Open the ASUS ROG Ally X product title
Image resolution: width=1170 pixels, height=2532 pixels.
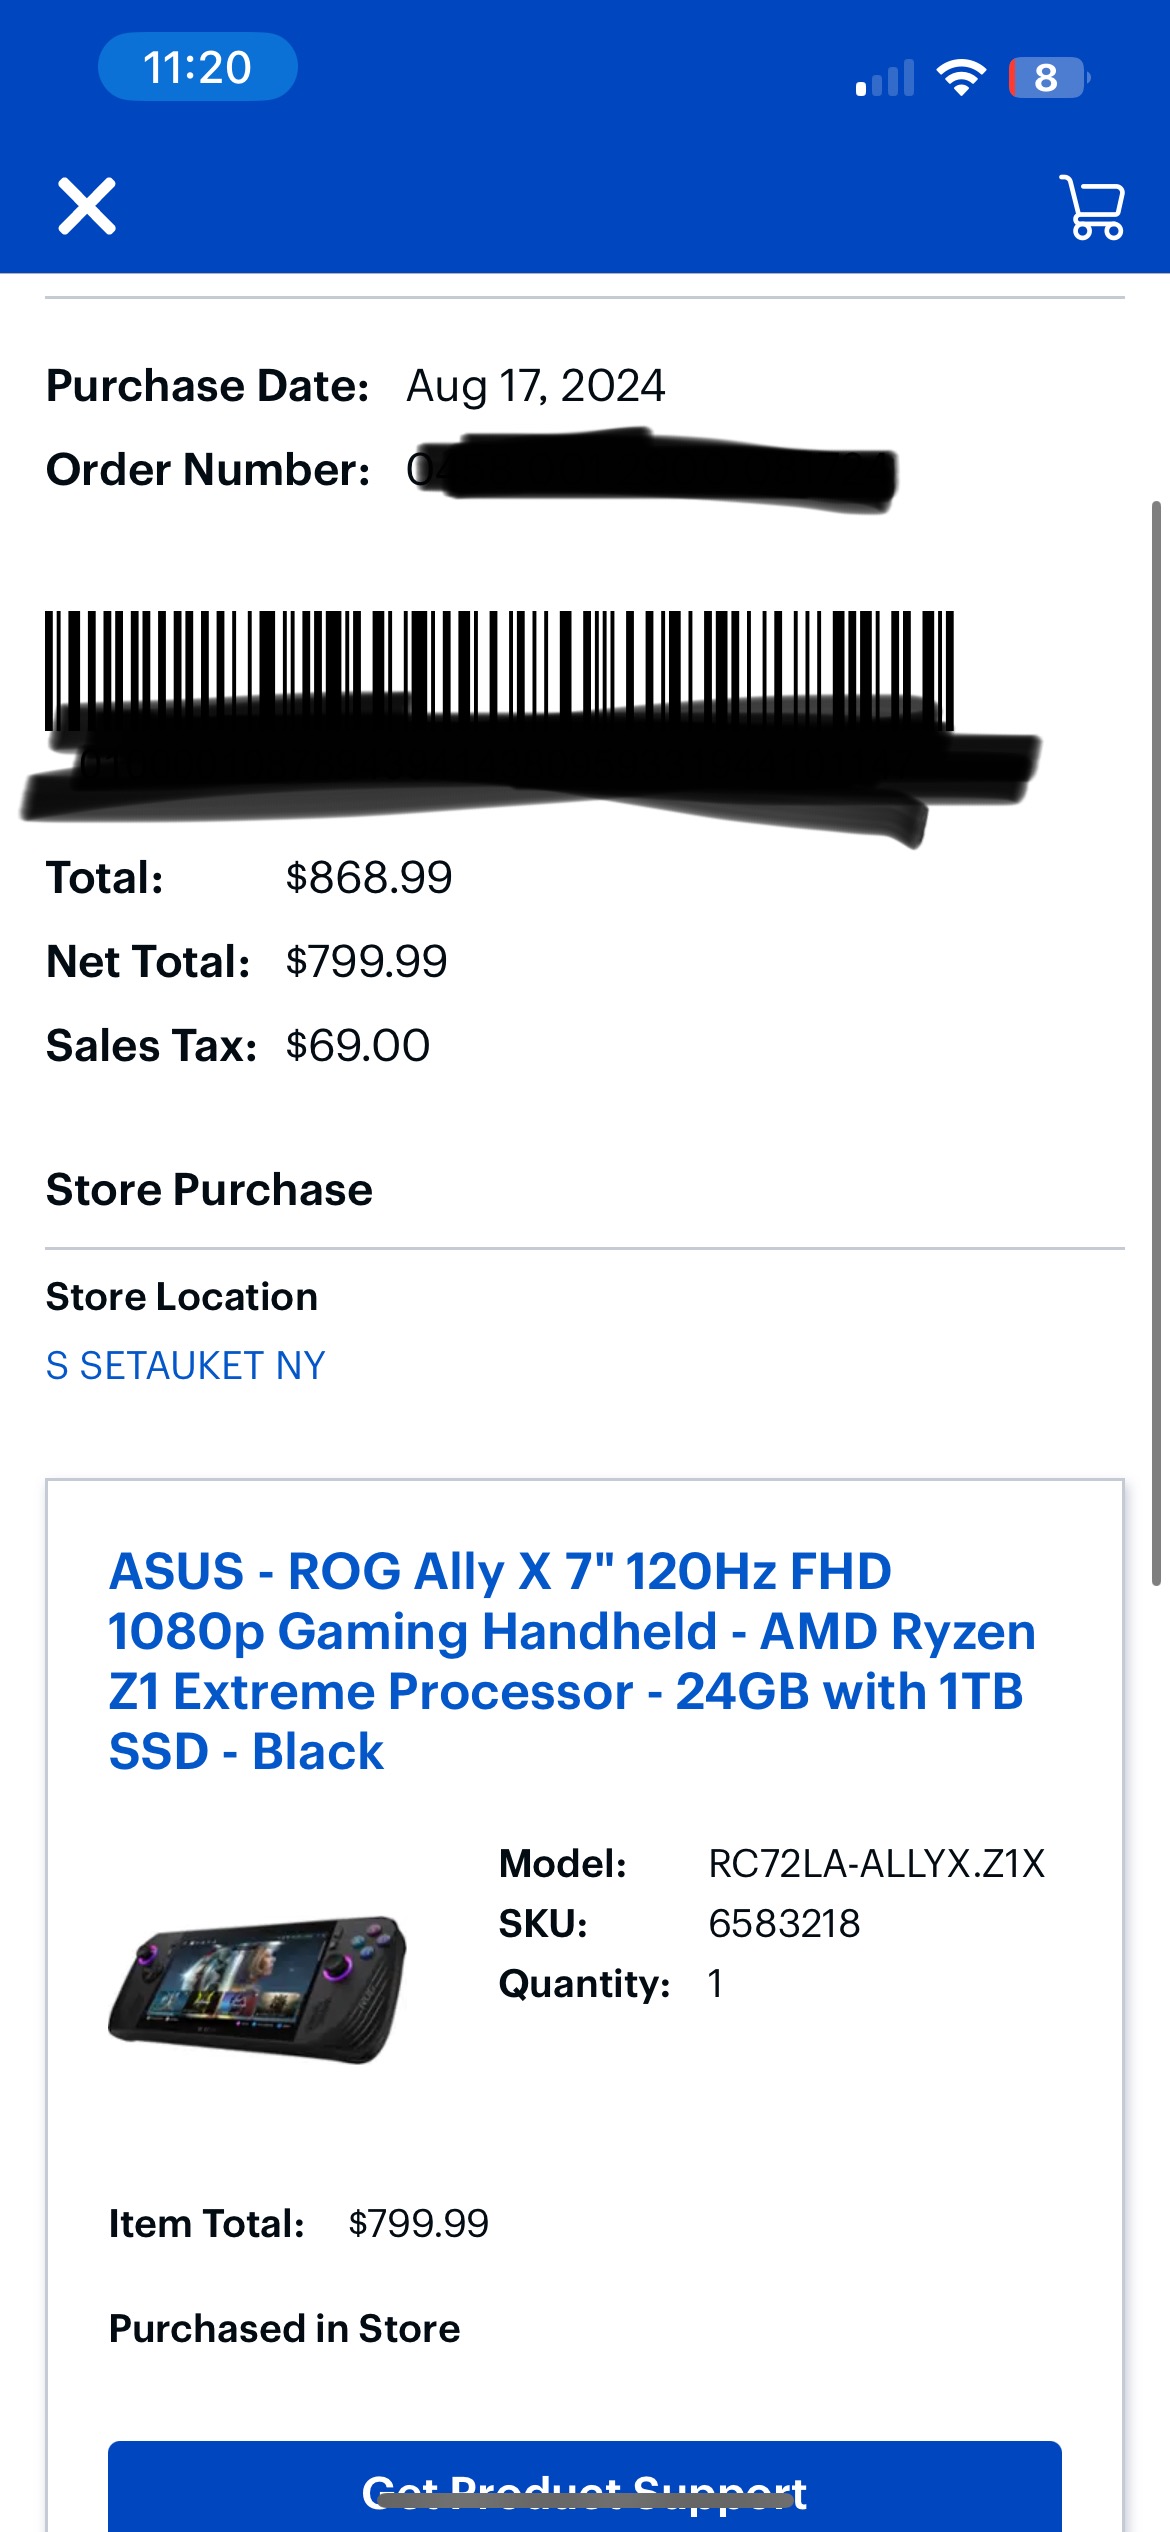570,1660
